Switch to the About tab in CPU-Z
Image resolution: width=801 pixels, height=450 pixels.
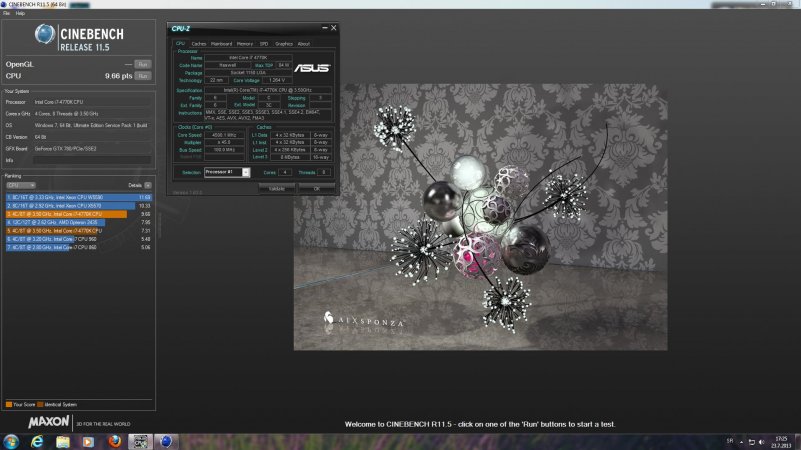coord(303,44)
